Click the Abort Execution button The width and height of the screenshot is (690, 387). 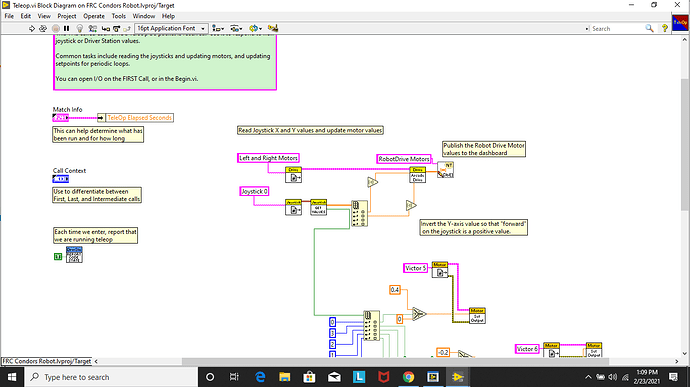(55, 28)
